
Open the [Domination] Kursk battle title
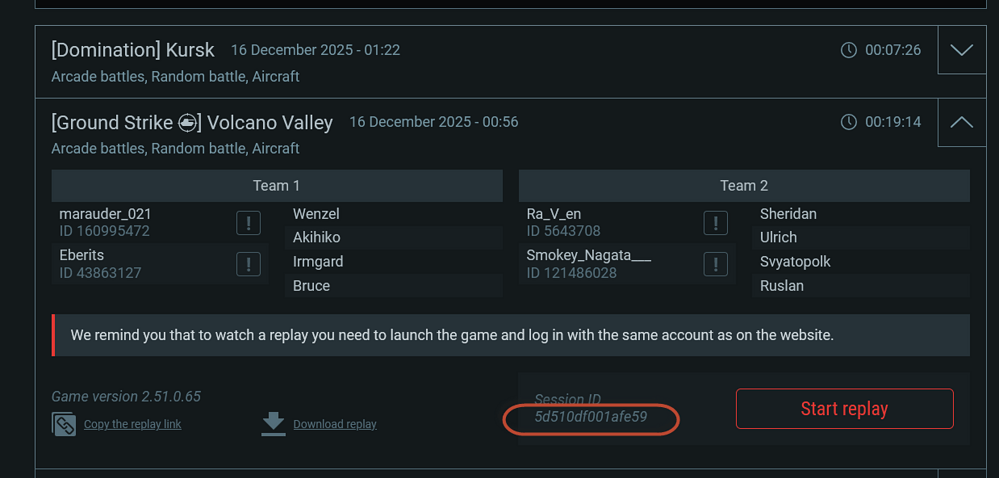point(133,50)
